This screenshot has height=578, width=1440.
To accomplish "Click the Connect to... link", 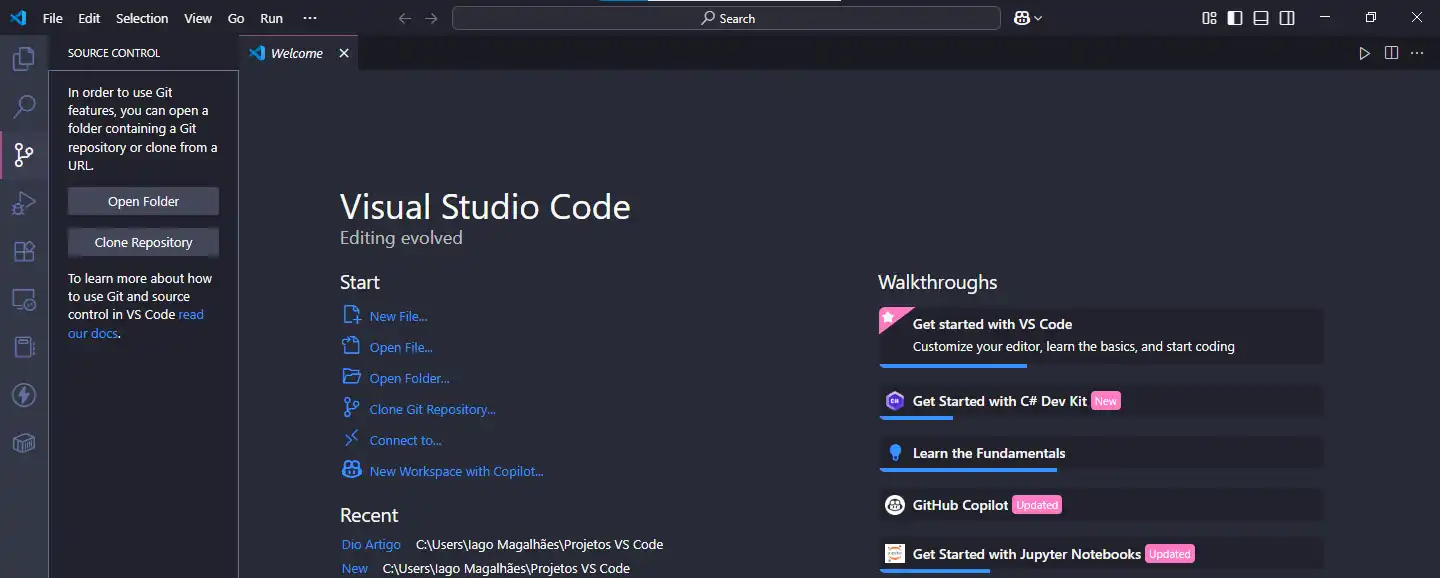I will click(405, 440).
